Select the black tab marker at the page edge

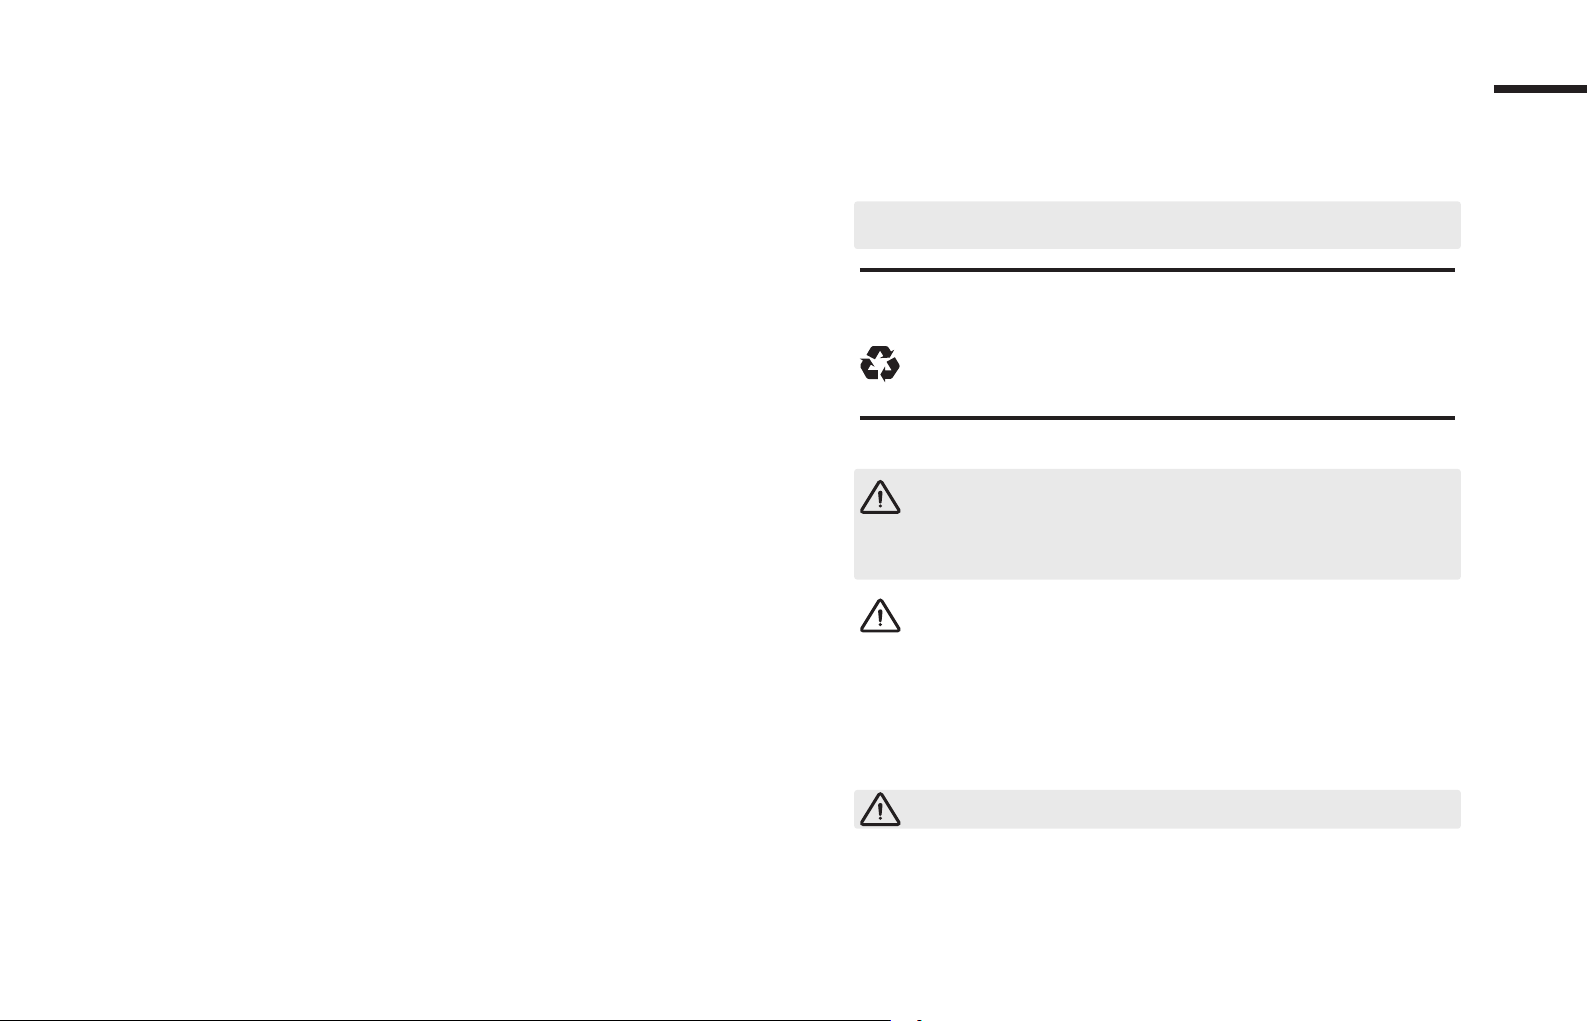1541,90
